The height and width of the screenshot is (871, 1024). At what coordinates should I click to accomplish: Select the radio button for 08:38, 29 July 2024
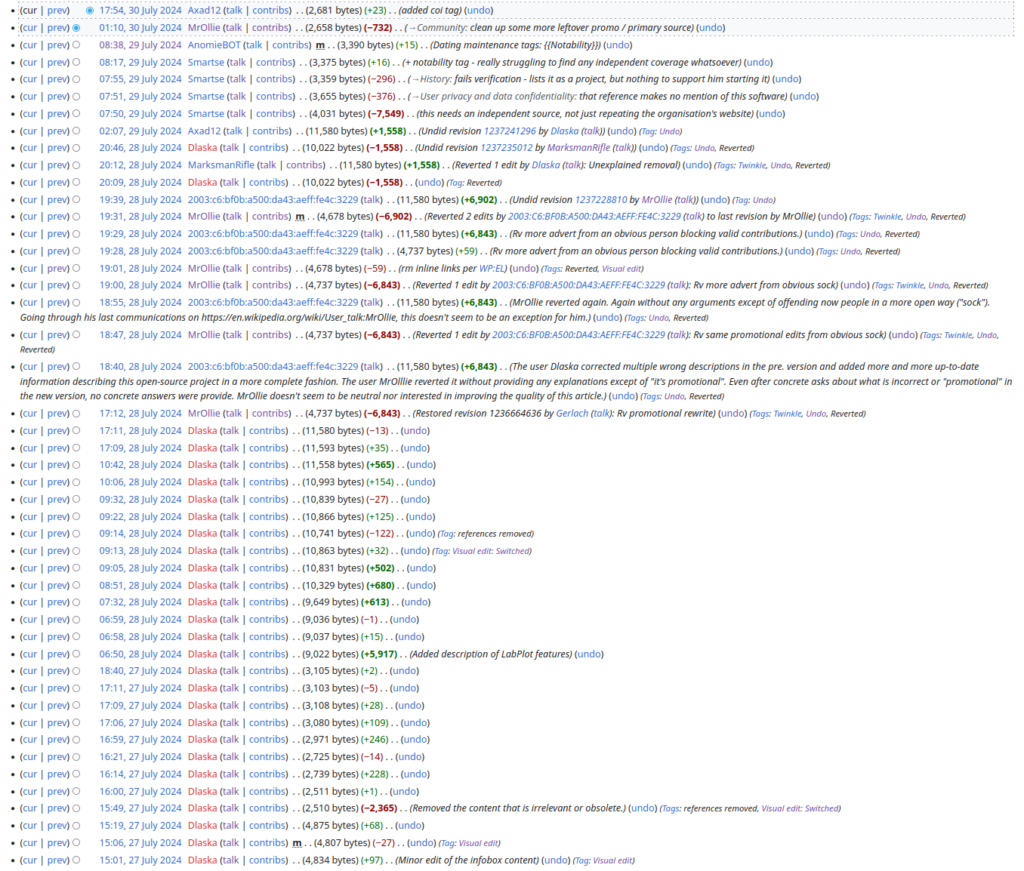coord(76,45)
